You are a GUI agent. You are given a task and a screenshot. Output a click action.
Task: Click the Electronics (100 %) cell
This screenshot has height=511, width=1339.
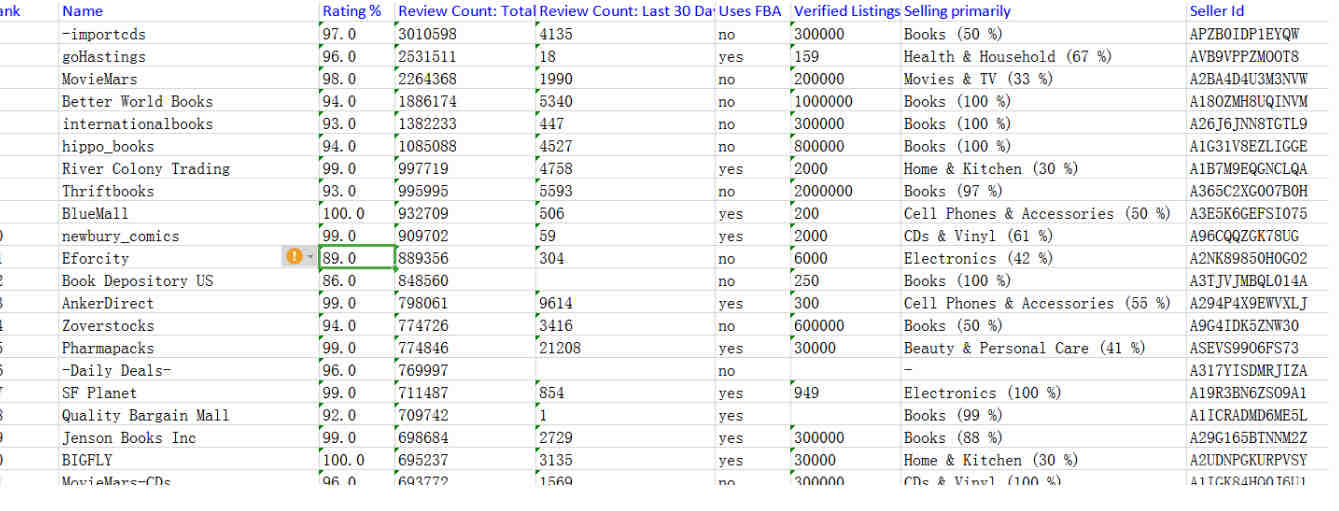982,393
